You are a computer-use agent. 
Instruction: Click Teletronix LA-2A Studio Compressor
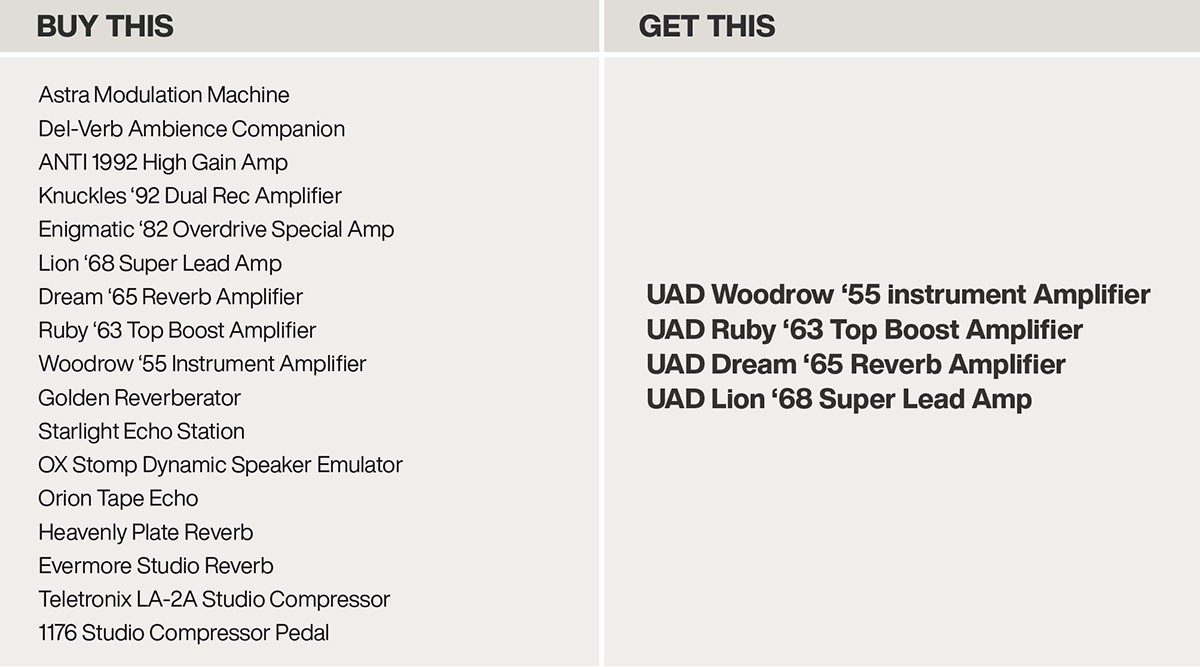click(x=214, y=600)
